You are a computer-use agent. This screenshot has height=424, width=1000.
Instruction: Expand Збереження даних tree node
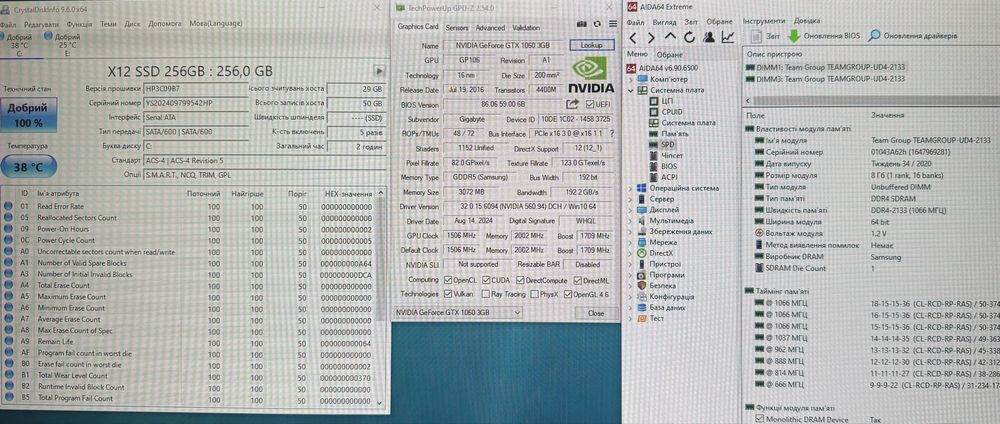coord(631,231)
